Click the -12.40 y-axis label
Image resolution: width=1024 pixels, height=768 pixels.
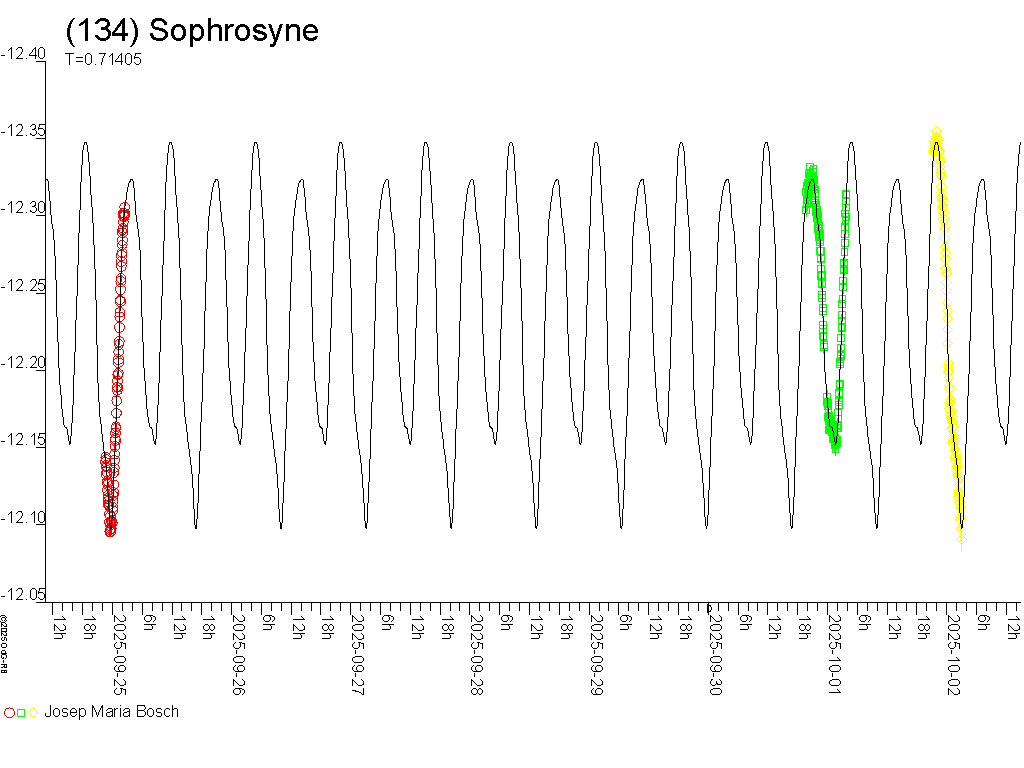coord(23,54)
